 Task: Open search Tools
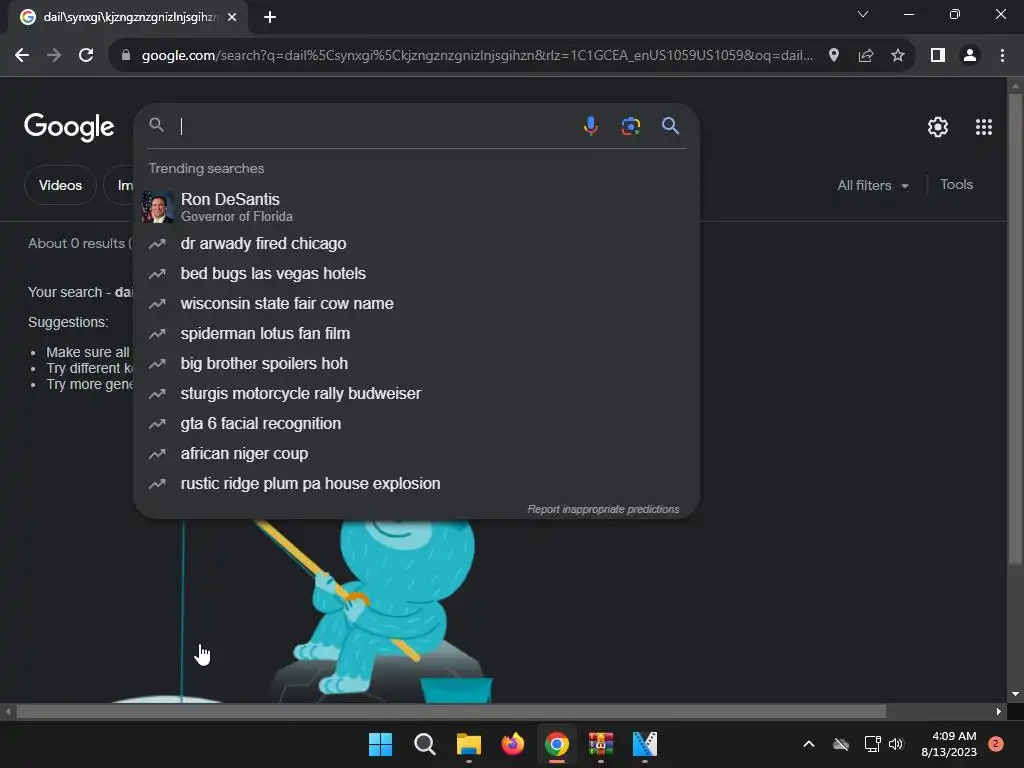956,185
